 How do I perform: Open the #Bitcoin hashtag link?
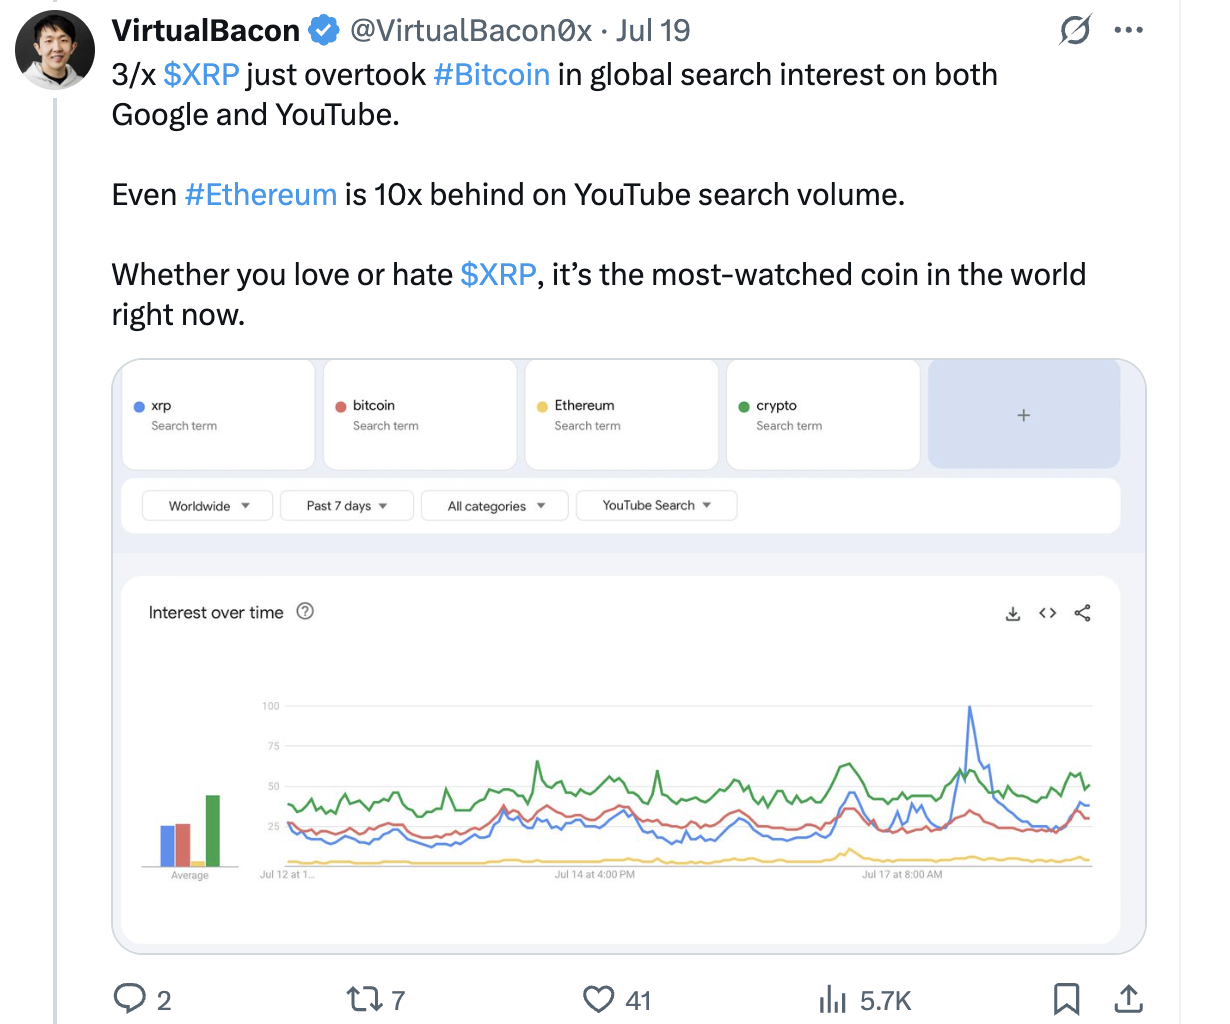point(492,75)
